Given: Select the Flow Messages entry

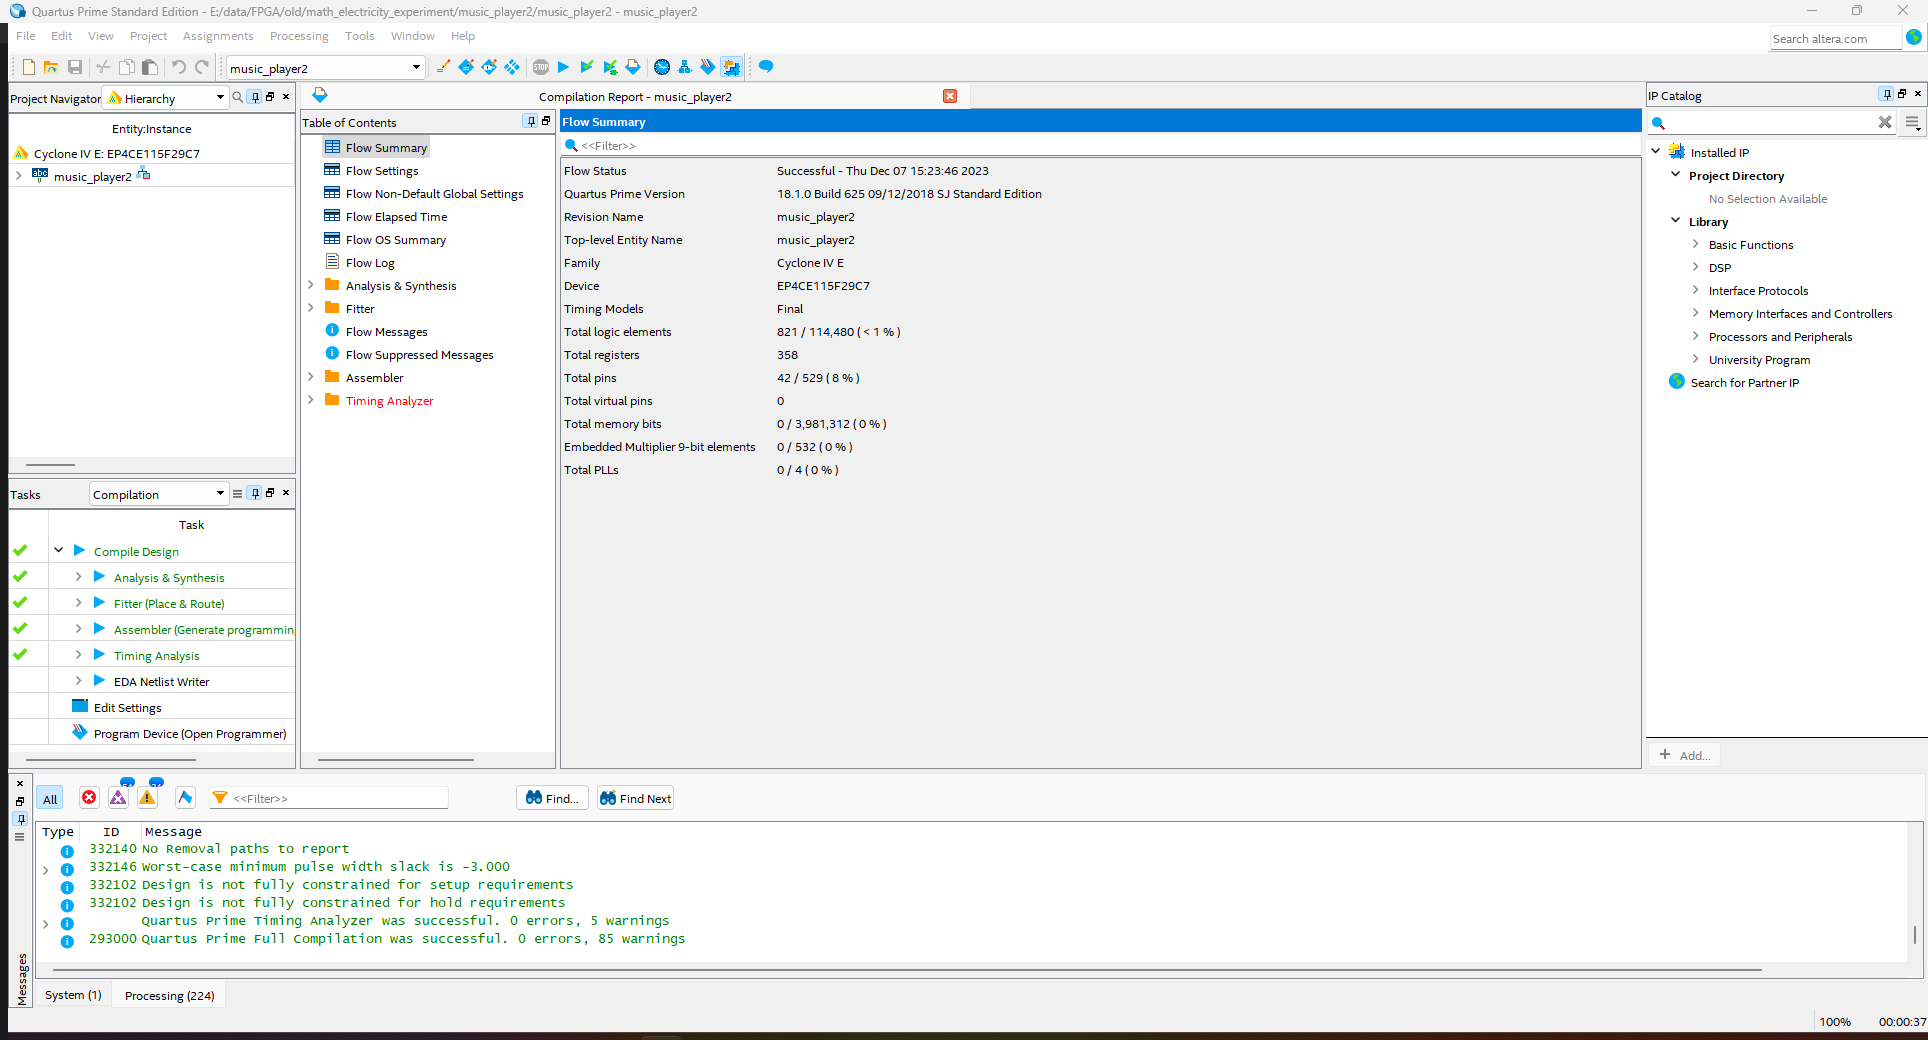Looking at the screenshot, I should 386,332.
